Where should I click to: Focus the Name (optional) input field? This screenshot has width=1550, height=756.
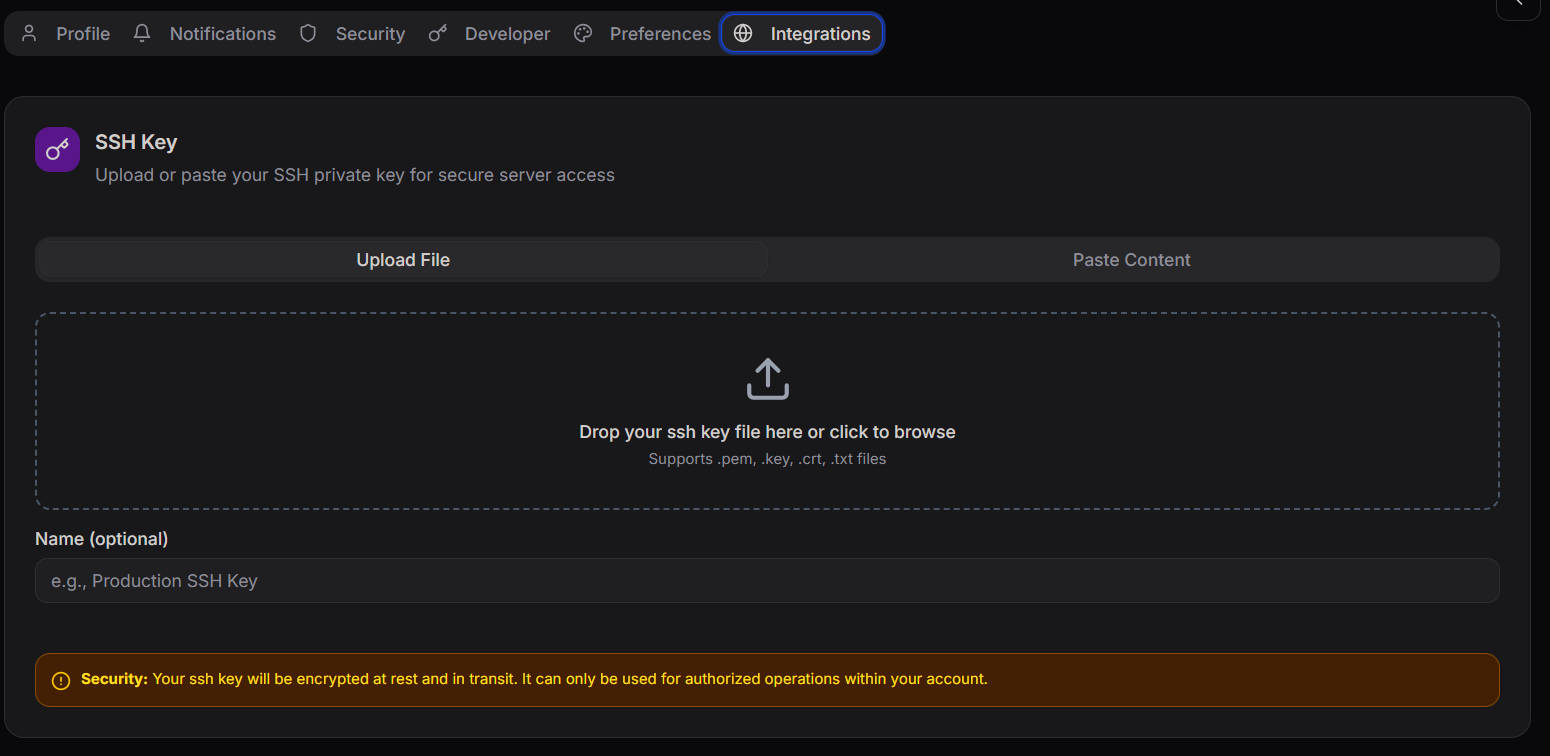[x=767, y=581]
